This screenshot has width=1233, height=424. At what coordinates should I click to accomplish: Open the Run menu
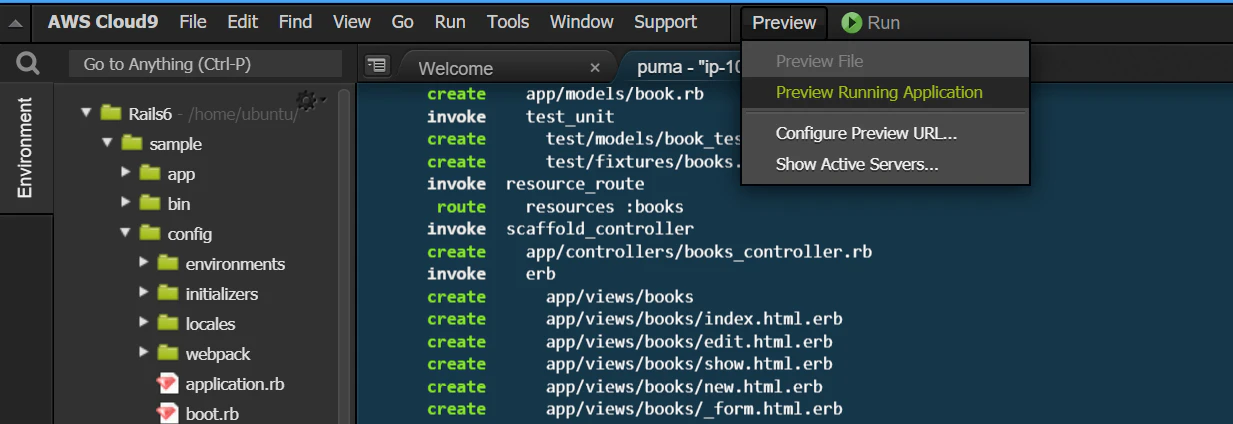[x=450, y=22]
